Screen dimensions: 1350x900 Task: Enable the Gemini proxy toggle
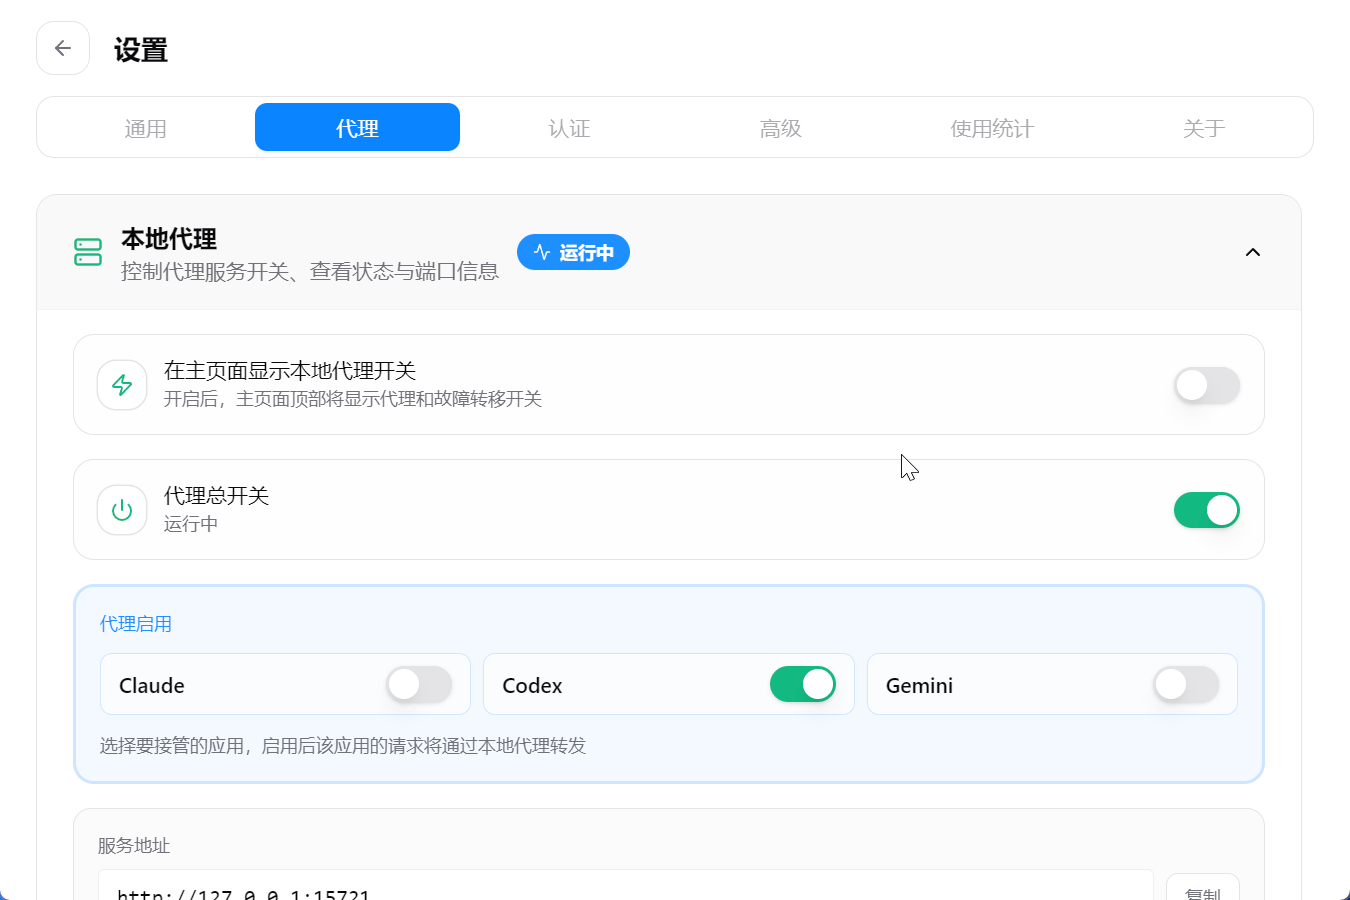(x=1186, y=685)
